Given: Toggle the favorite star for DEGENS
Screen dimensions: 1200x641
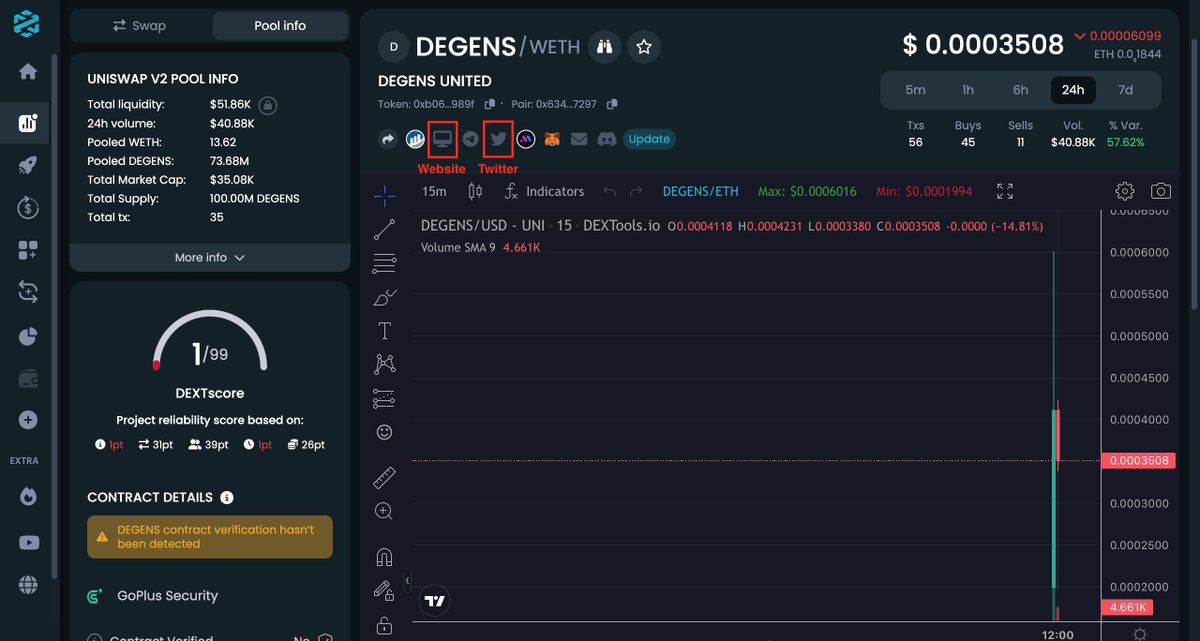Looking at the screenshot, I should 644,46.
